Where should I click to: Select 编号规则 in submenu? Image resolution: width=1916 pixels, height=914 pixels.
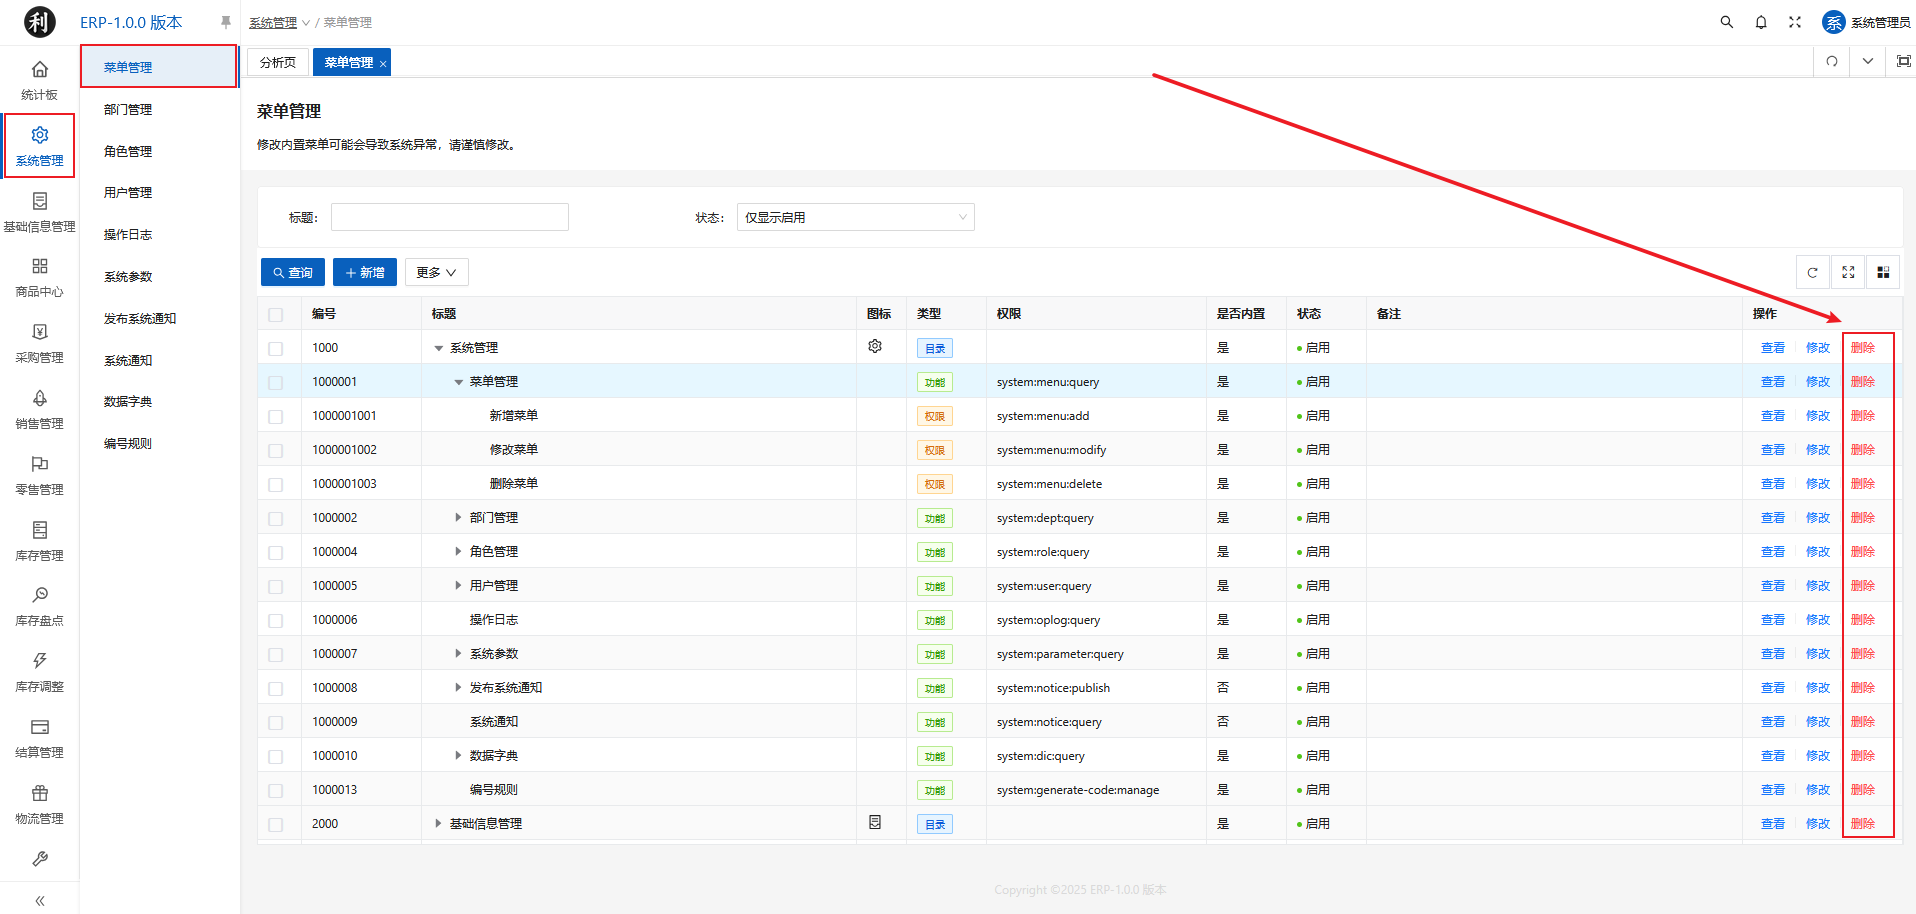click(x=128, y=444)
